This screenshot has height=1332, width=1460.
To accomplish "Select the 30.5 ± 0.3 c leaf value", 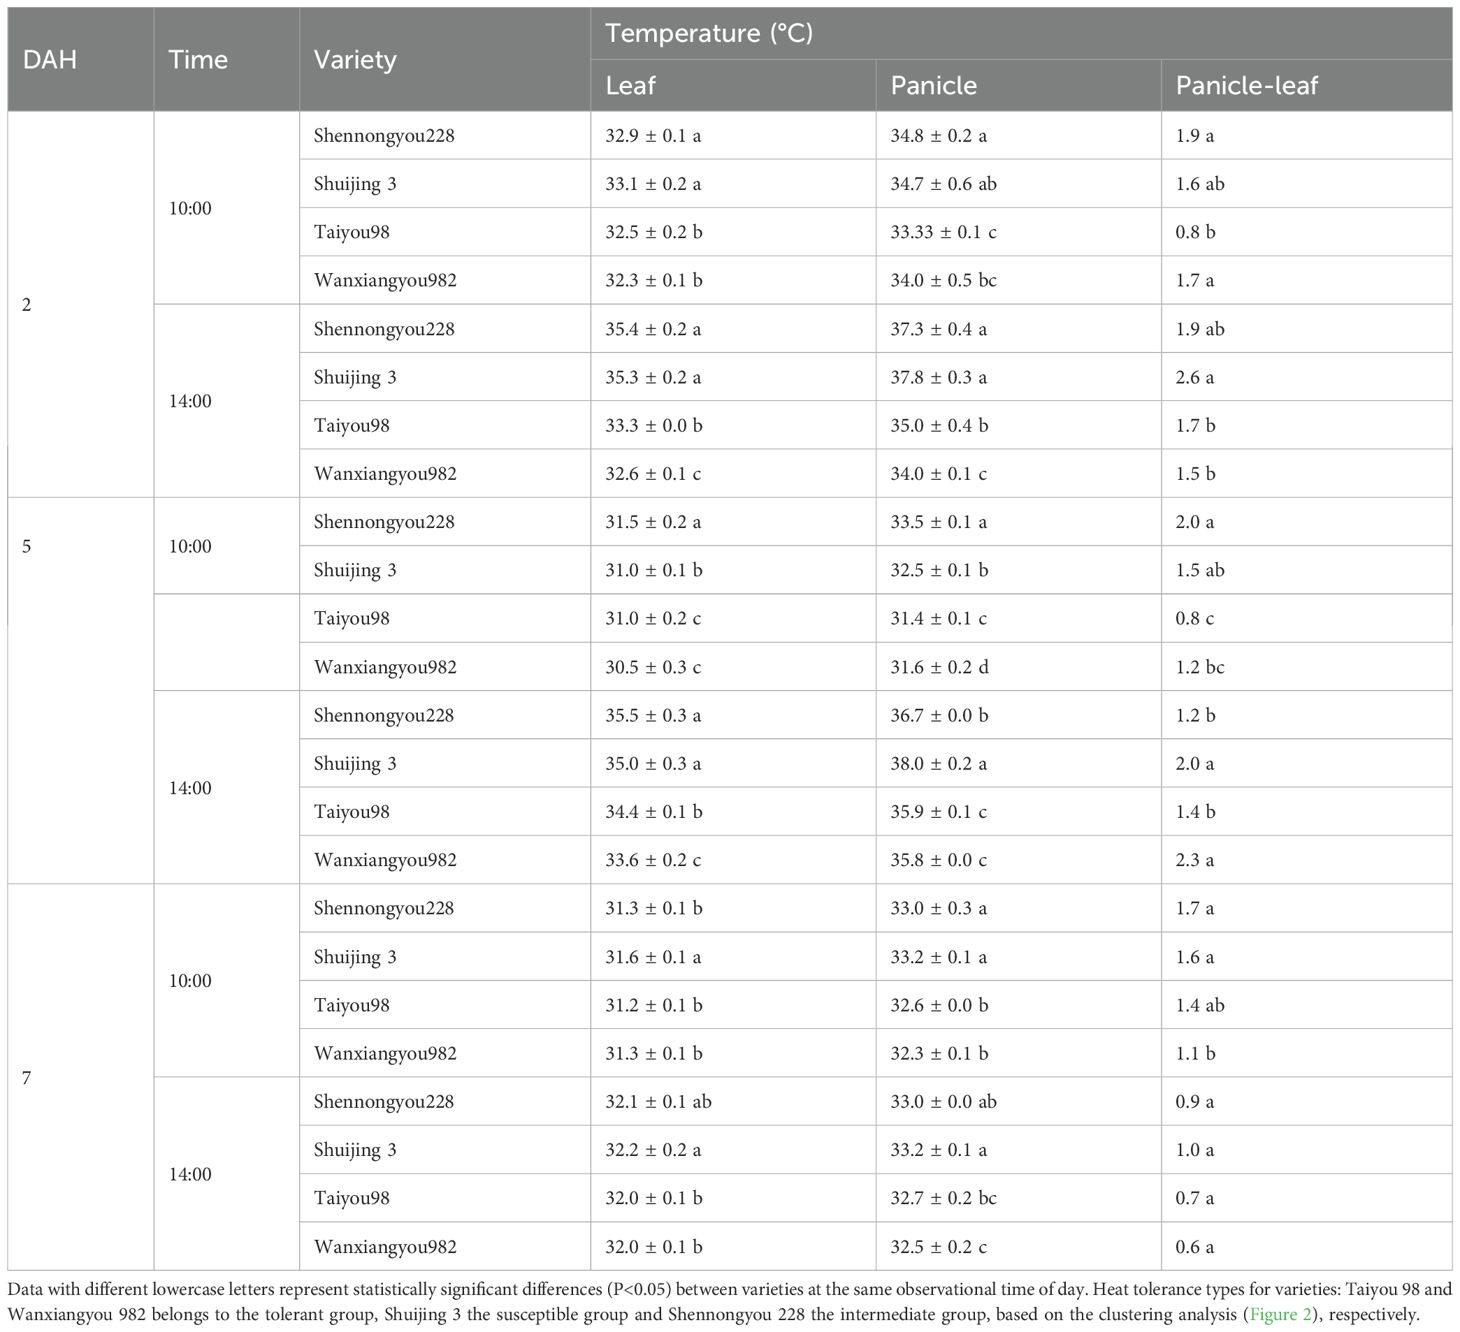I will click(x=653, y=667).
